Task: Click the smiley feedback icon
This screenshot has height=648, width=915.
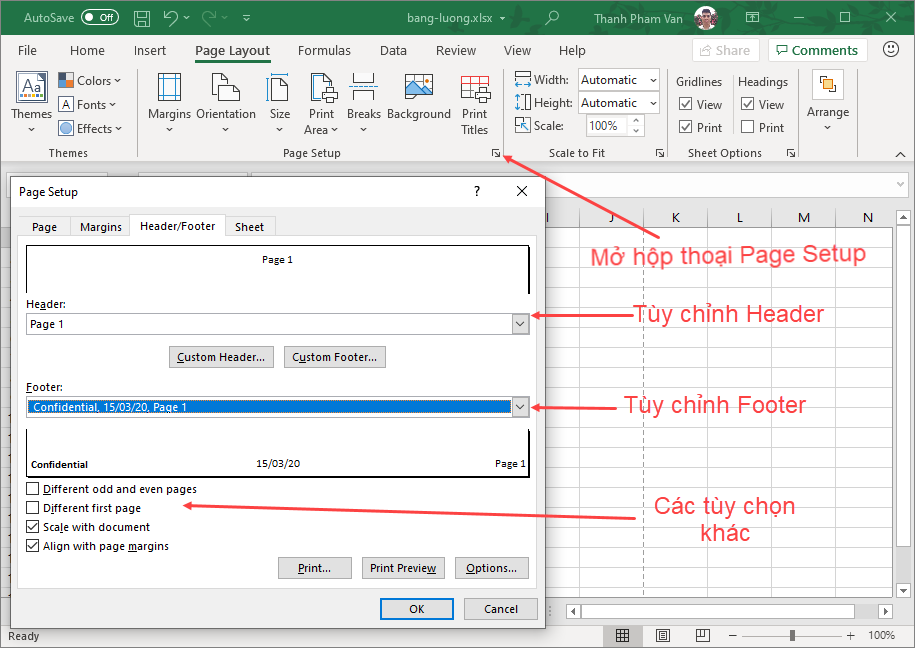Action: (x=890, y=50)
